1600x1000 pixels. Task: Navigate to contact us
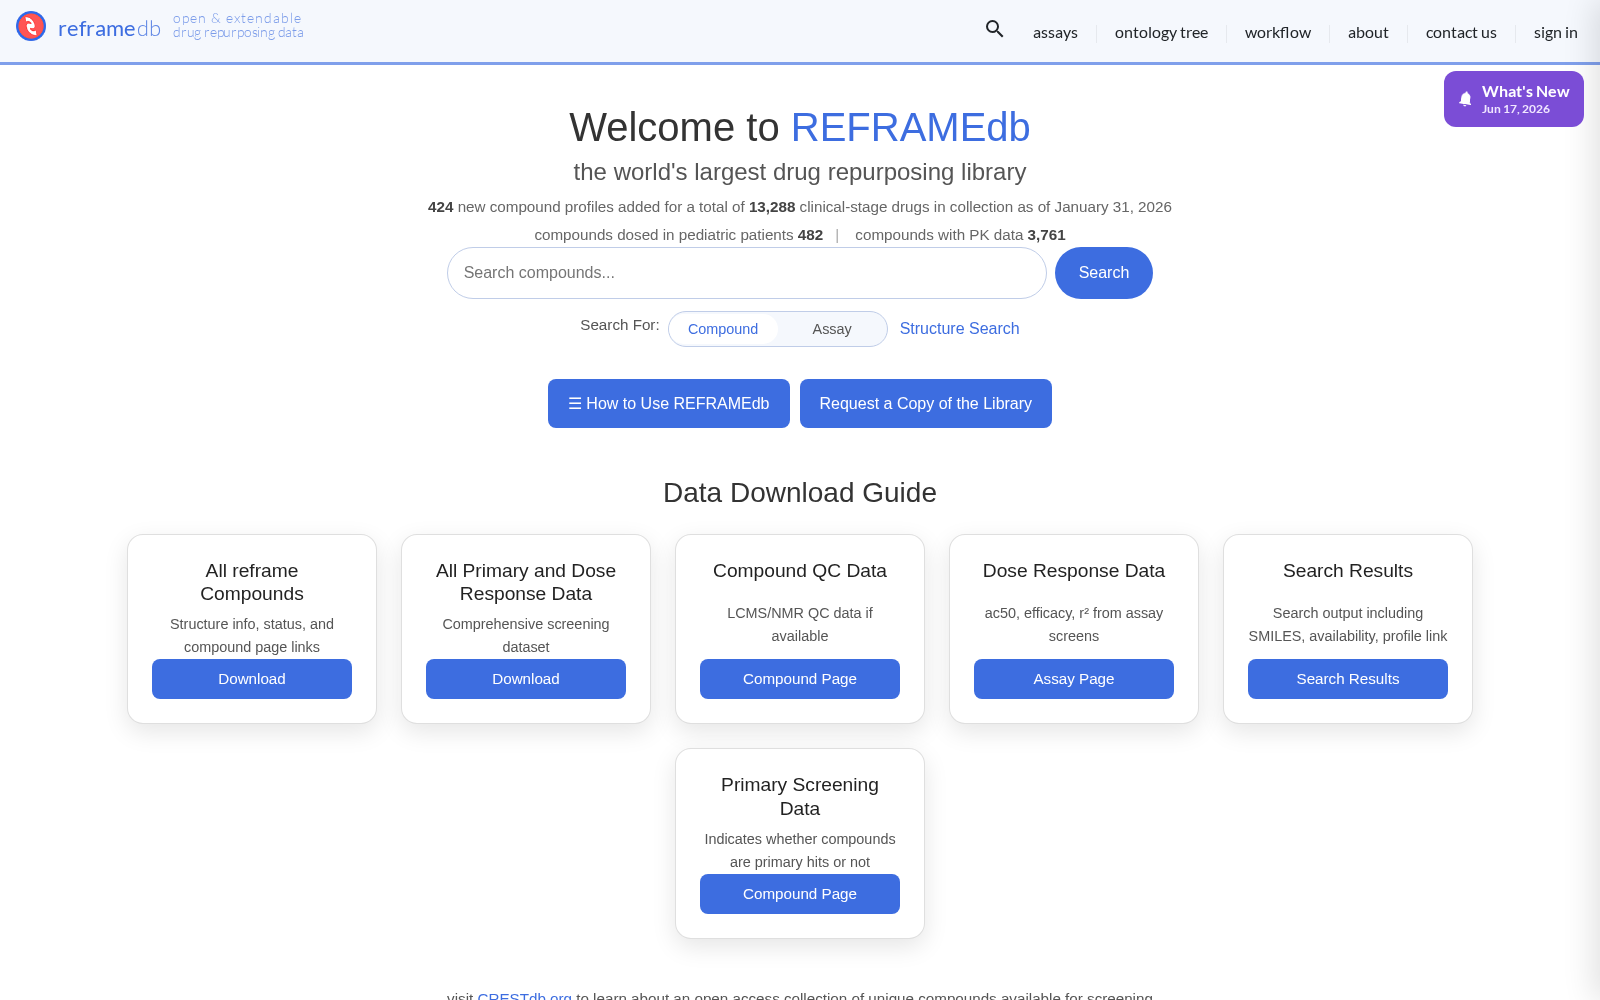(x=1461, y=33)
